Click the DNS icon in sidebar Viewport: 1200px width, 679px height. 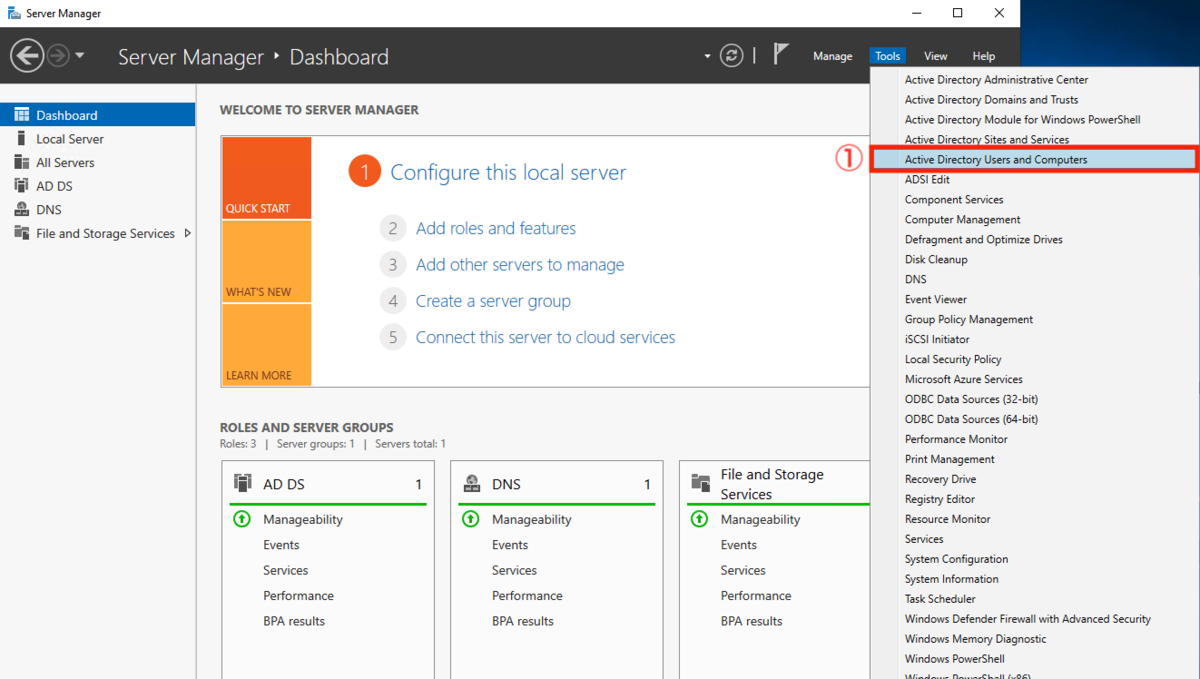[x=21, y=209]
